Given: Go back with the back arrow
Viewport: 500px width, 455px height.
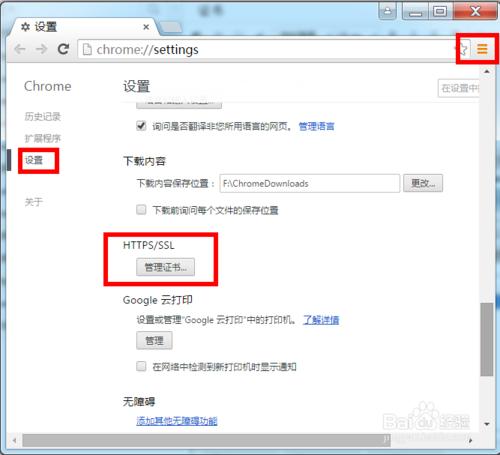Looking at the screenshot, I should tap(20, 49).
